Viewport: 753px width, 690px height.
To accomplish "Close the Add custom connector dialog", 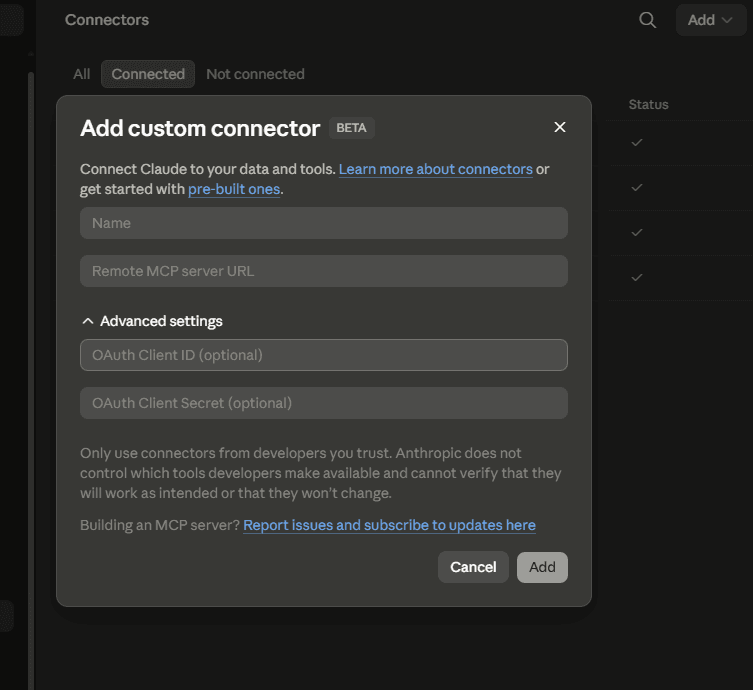I will (x=559, y=127).
